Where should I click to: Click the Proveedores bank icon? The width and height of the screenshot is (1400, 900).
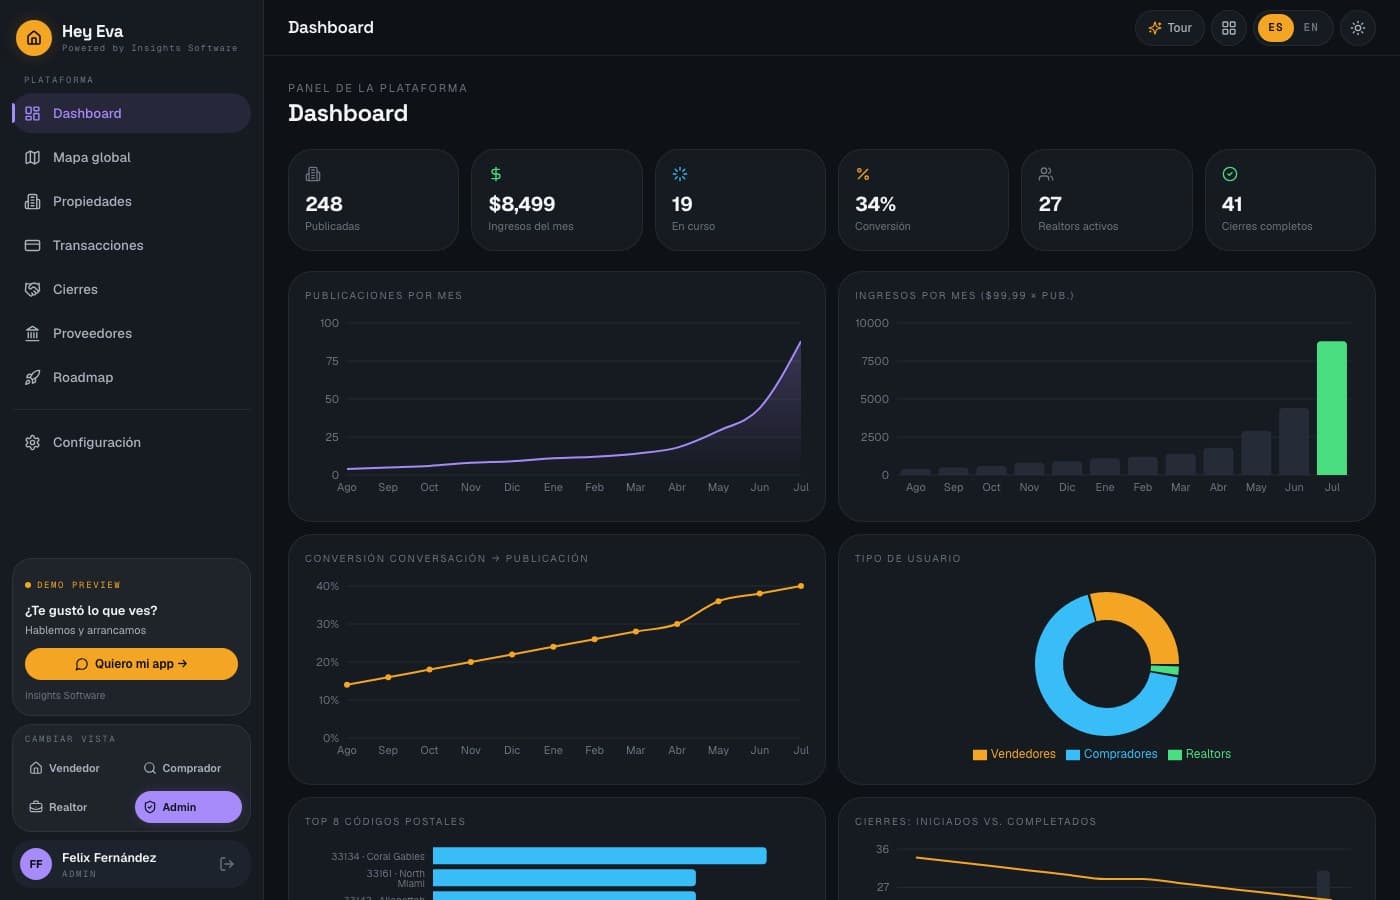(x=32, y=333)
